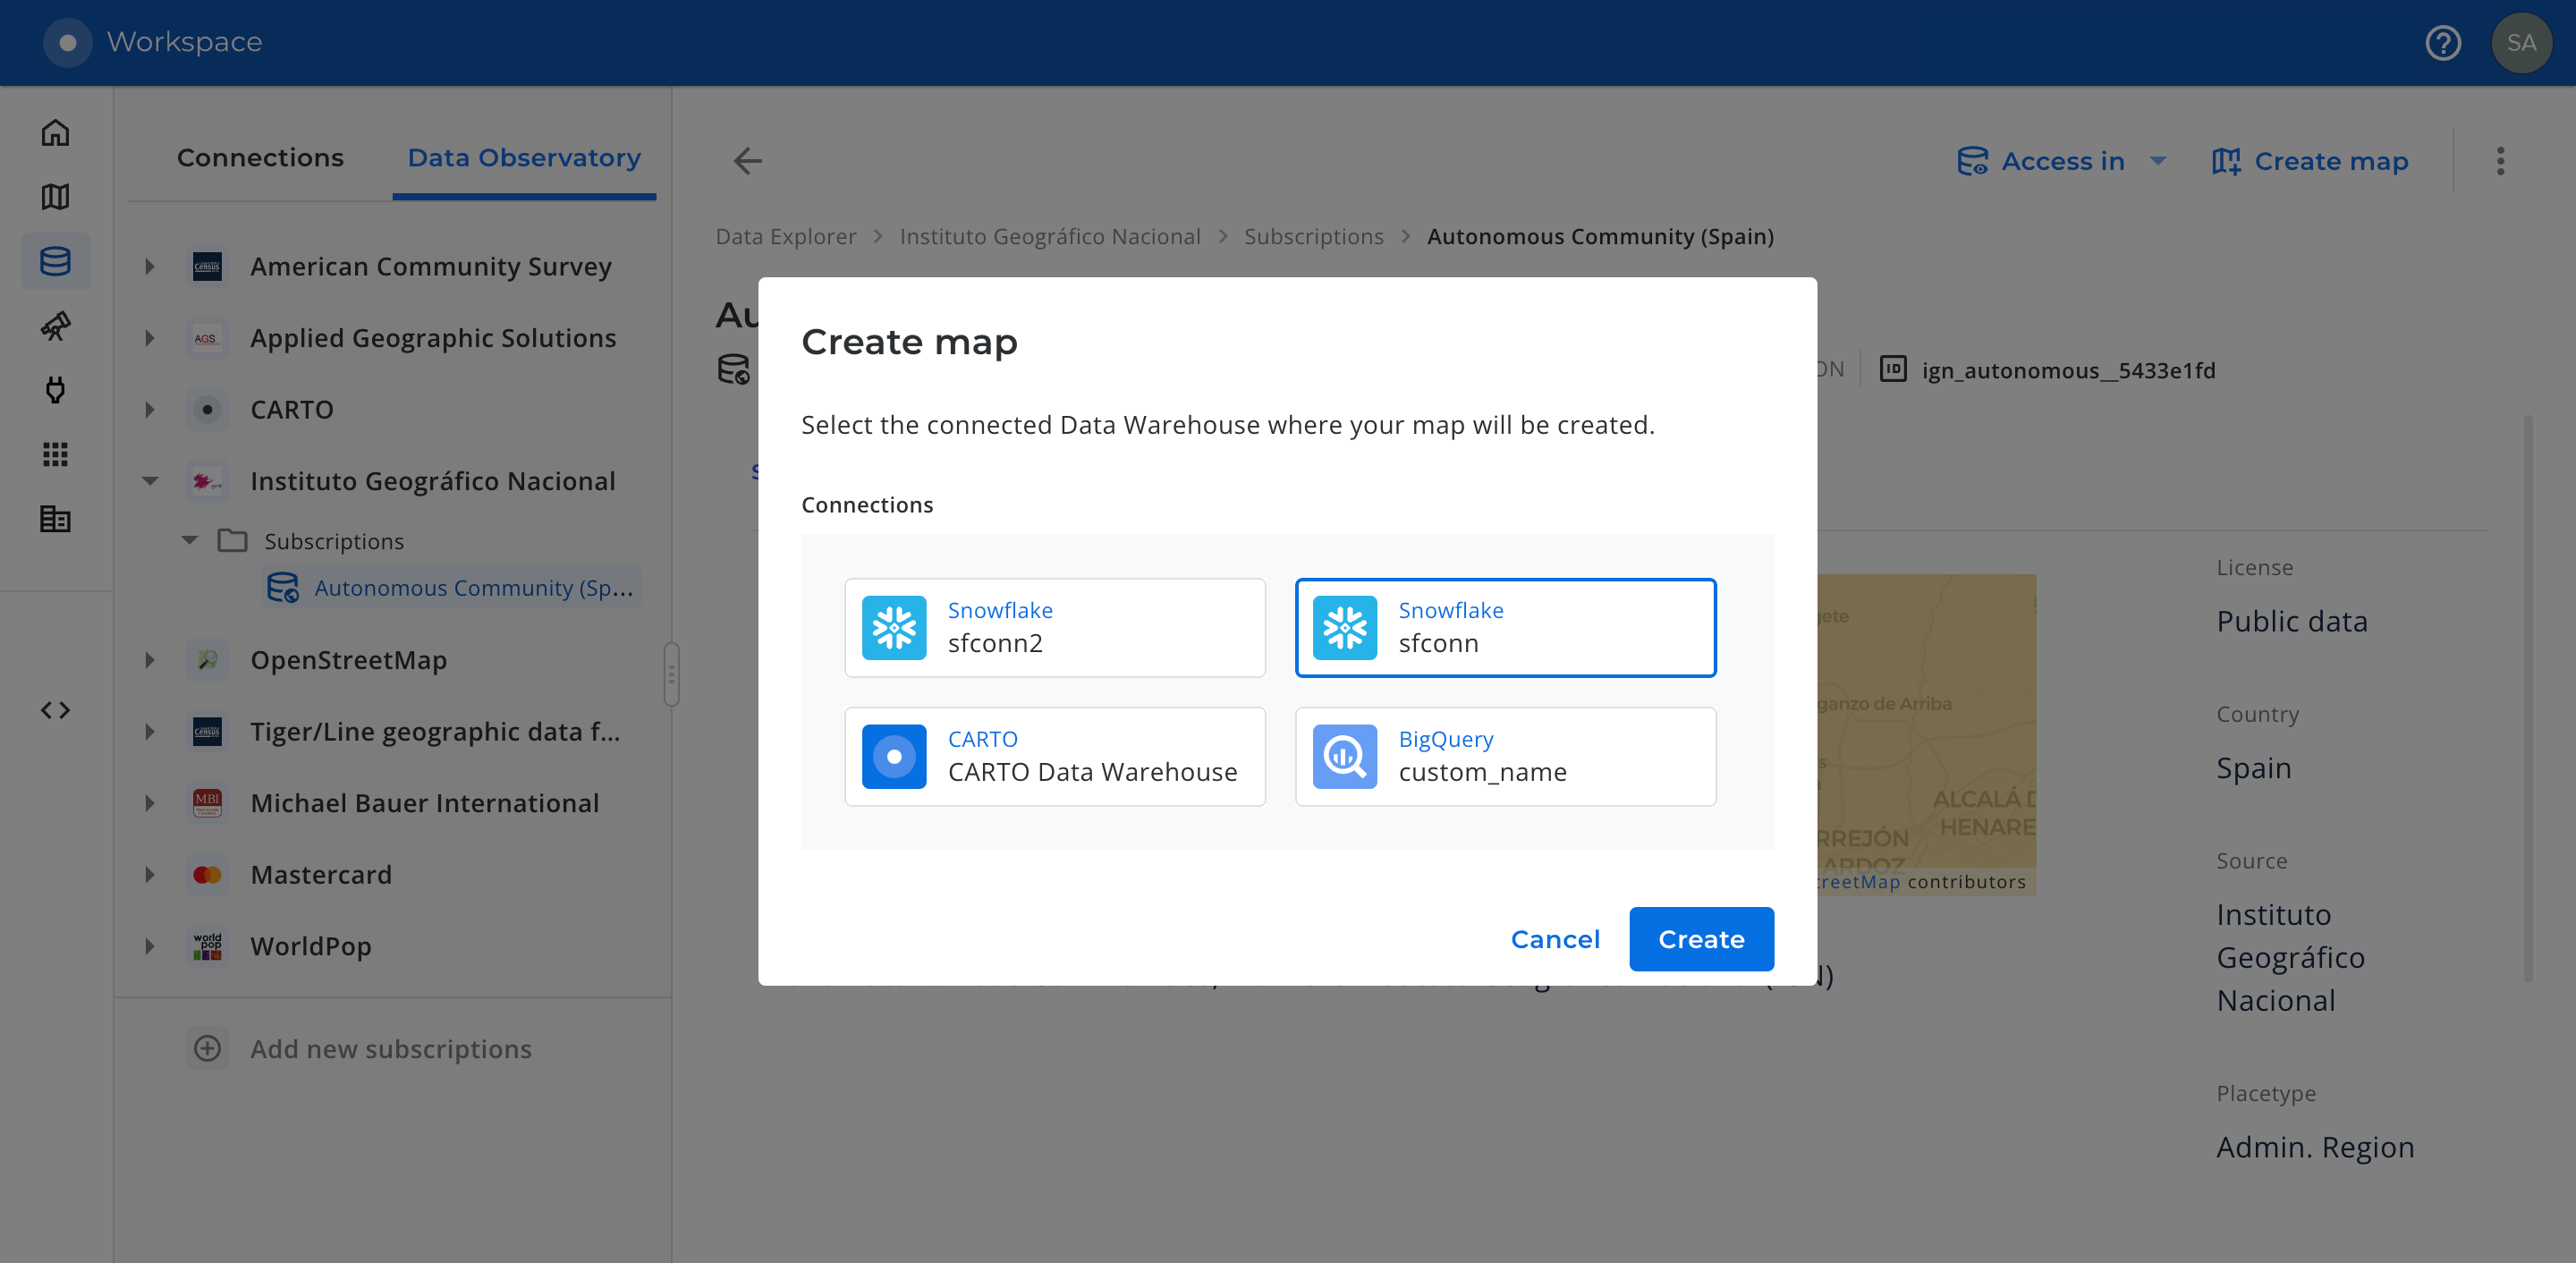Open the Data Explorer database icon
The height and width of the screenshot is (1263, 2576).
(x=56, y=261)
